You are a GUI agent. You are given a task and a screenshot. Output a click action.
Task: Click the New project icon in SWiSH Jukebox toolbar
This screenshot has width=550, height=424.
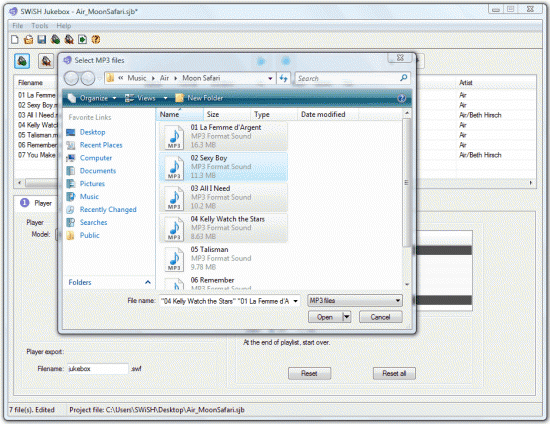click(14, 40)
